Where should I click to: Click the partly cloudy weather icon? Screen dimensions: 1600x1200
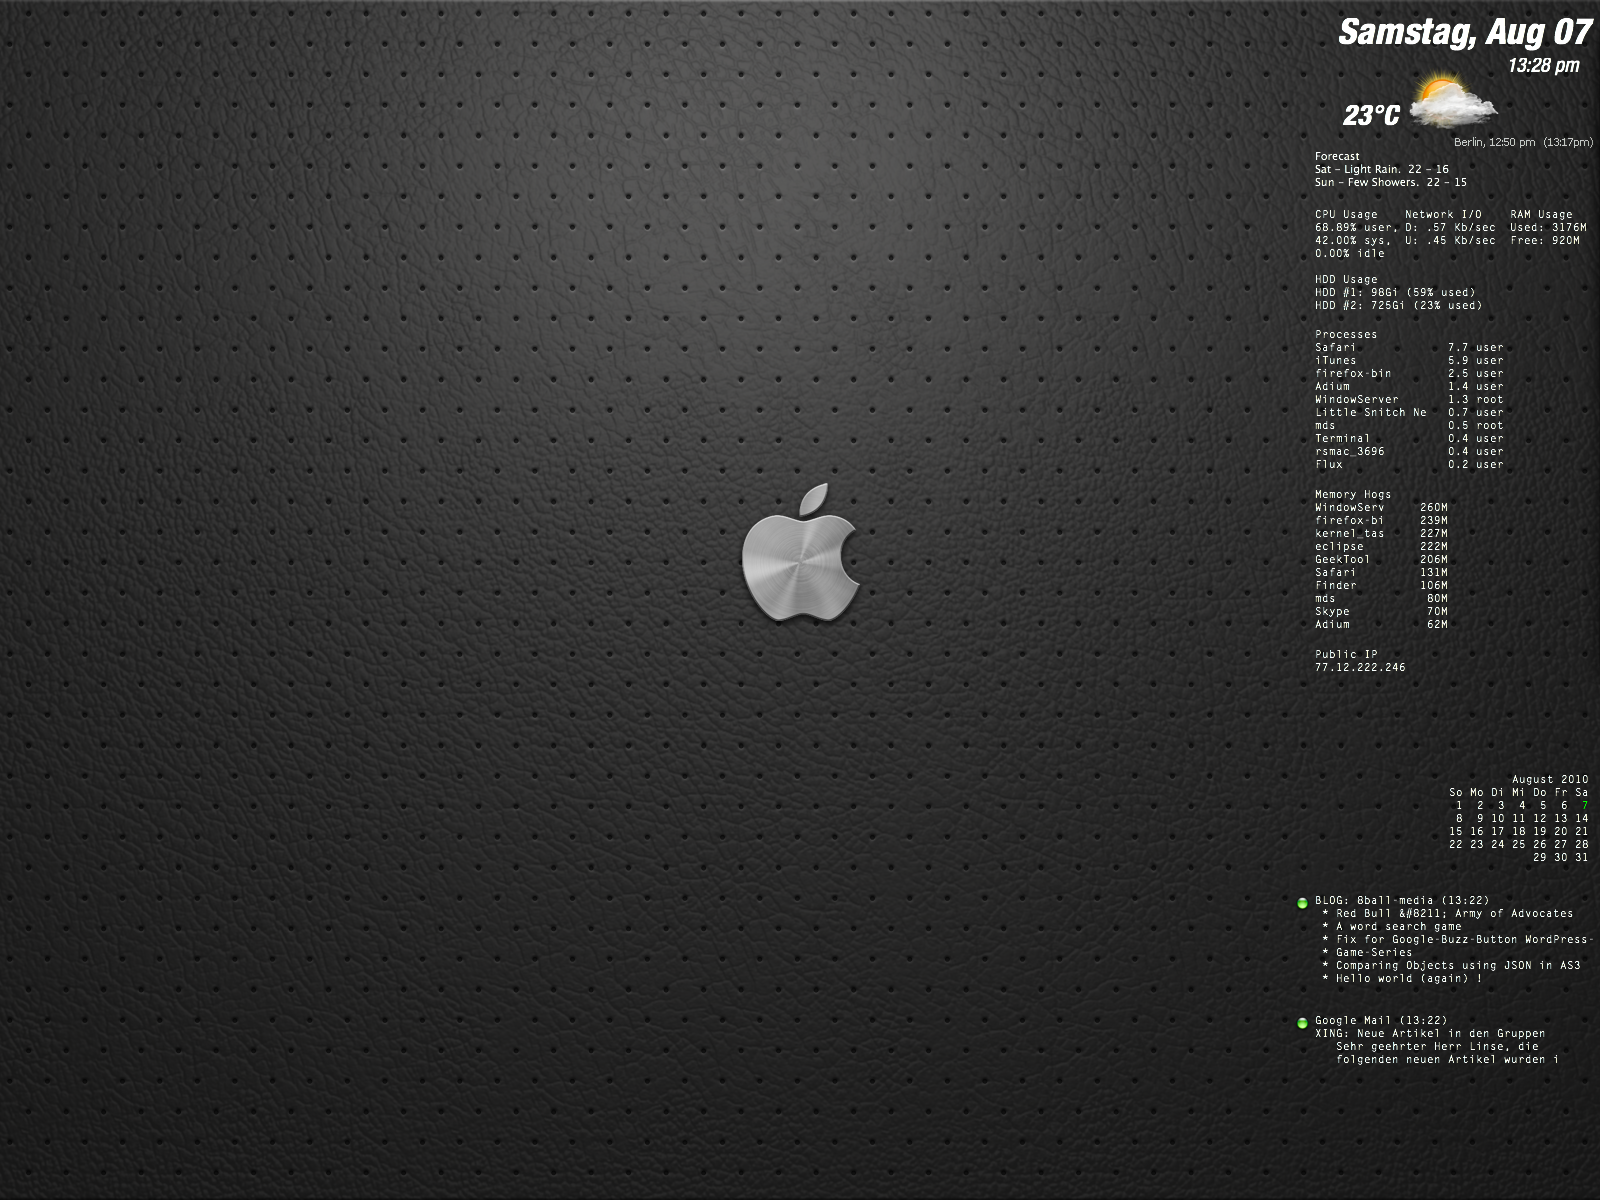1451,101
